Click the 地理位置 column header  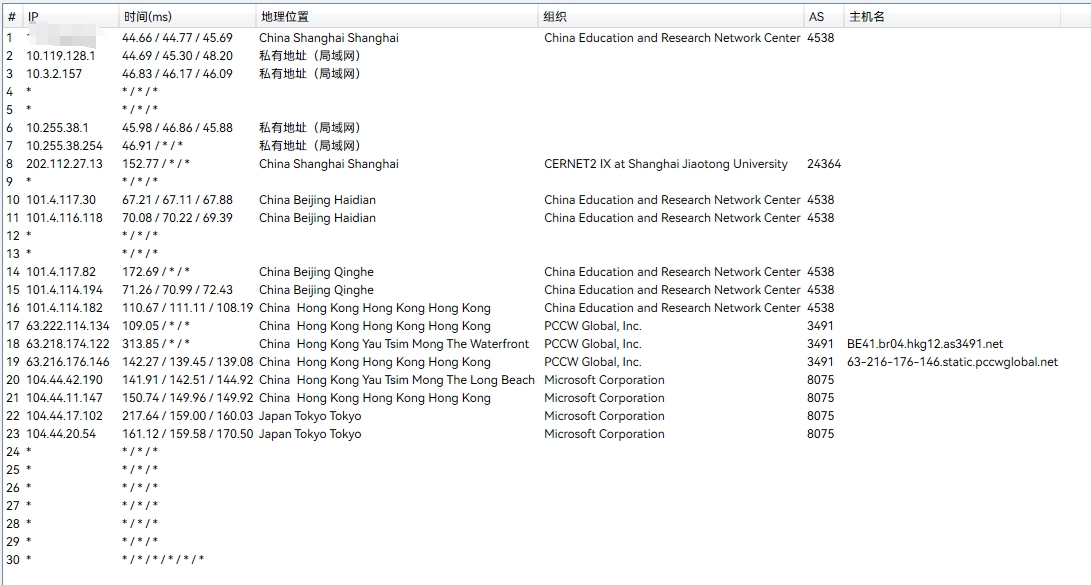pos(284,17)
